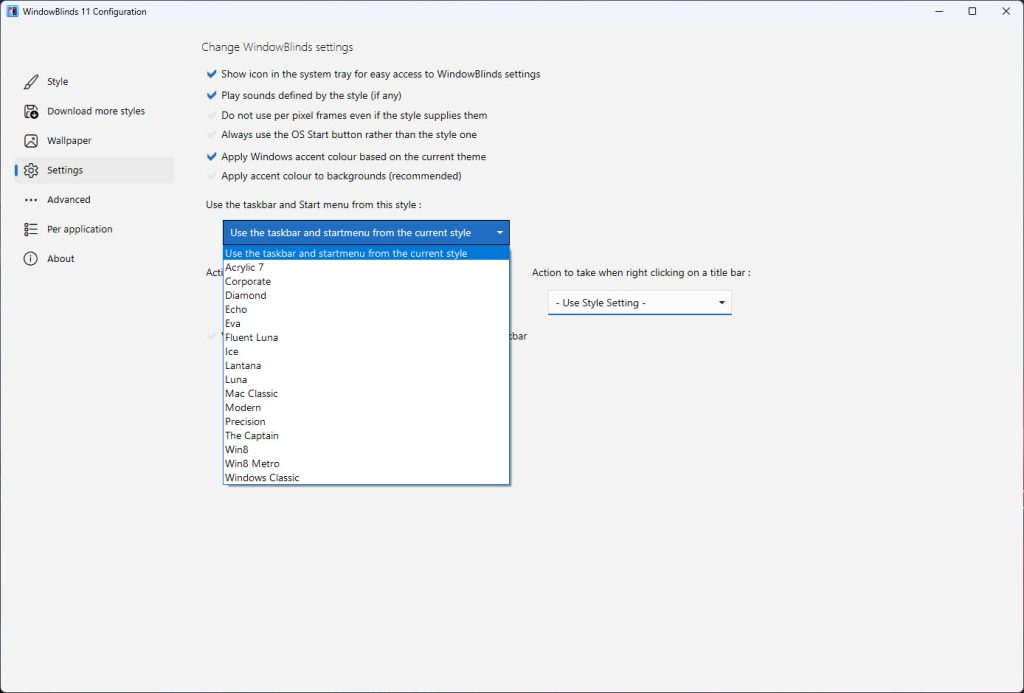Minimize the WindowBlinds window
This screenshot has width=1024, height=693.
pyautogui.click(x=939, y=11)
